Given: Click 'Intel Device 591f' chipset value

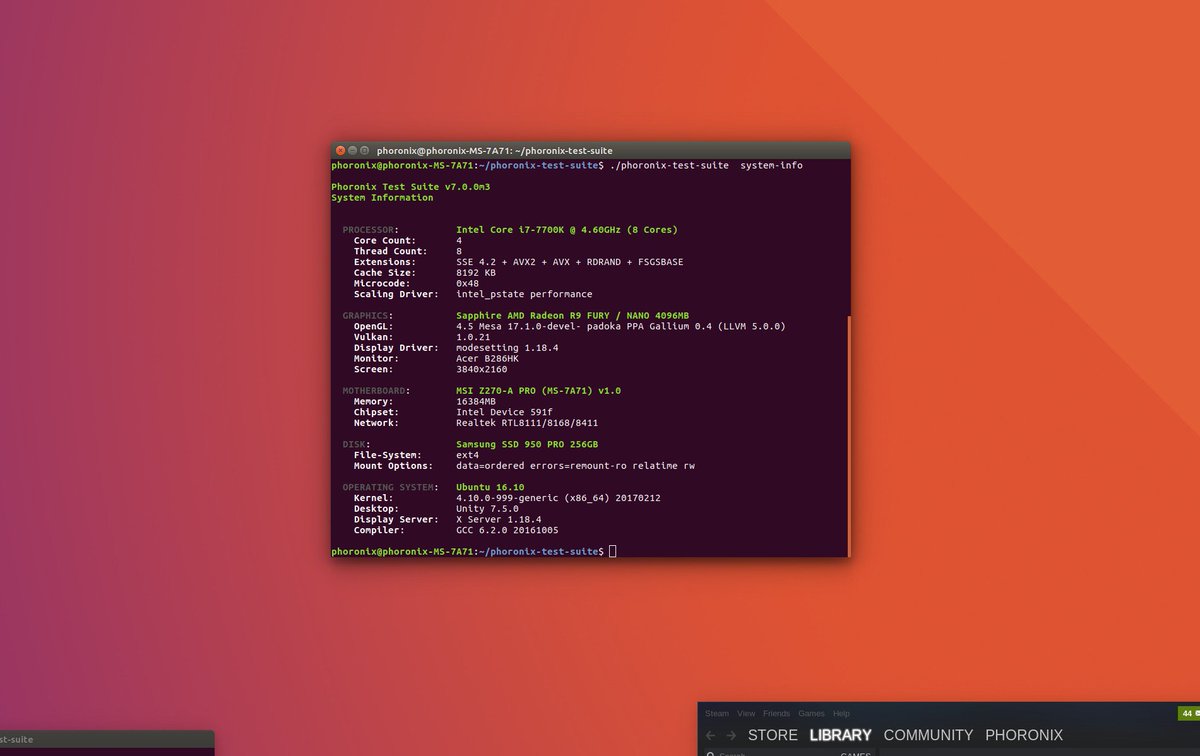Looking at the screenshot, I should click(x=504, y=412).
